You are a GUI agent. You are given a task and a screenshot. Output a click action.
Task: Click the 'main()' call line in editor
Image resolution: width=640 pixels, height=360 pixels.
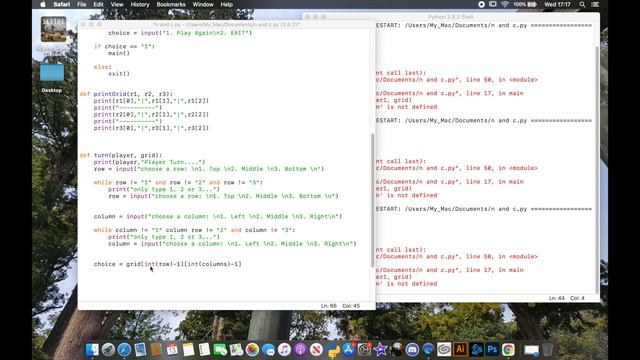coord(119,53)
